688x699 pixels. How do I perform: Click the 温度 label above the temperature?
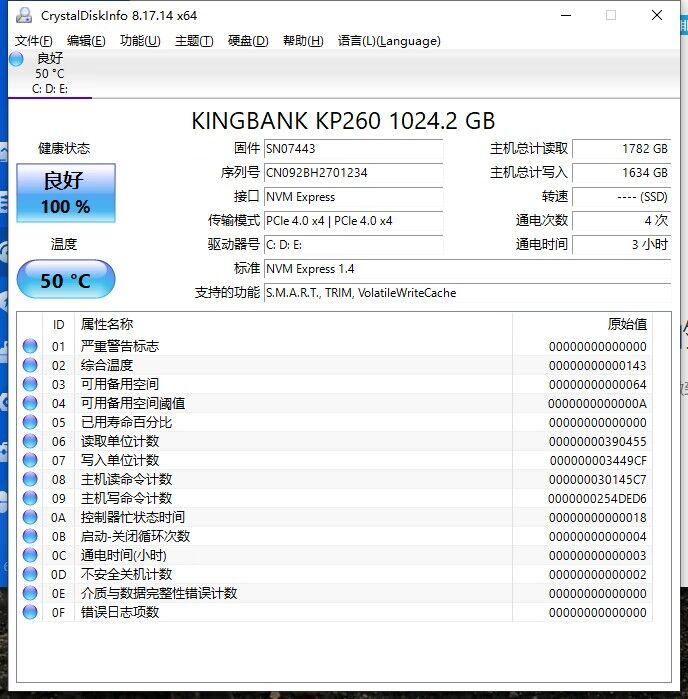pyautogui.click(x=64, y=244)
